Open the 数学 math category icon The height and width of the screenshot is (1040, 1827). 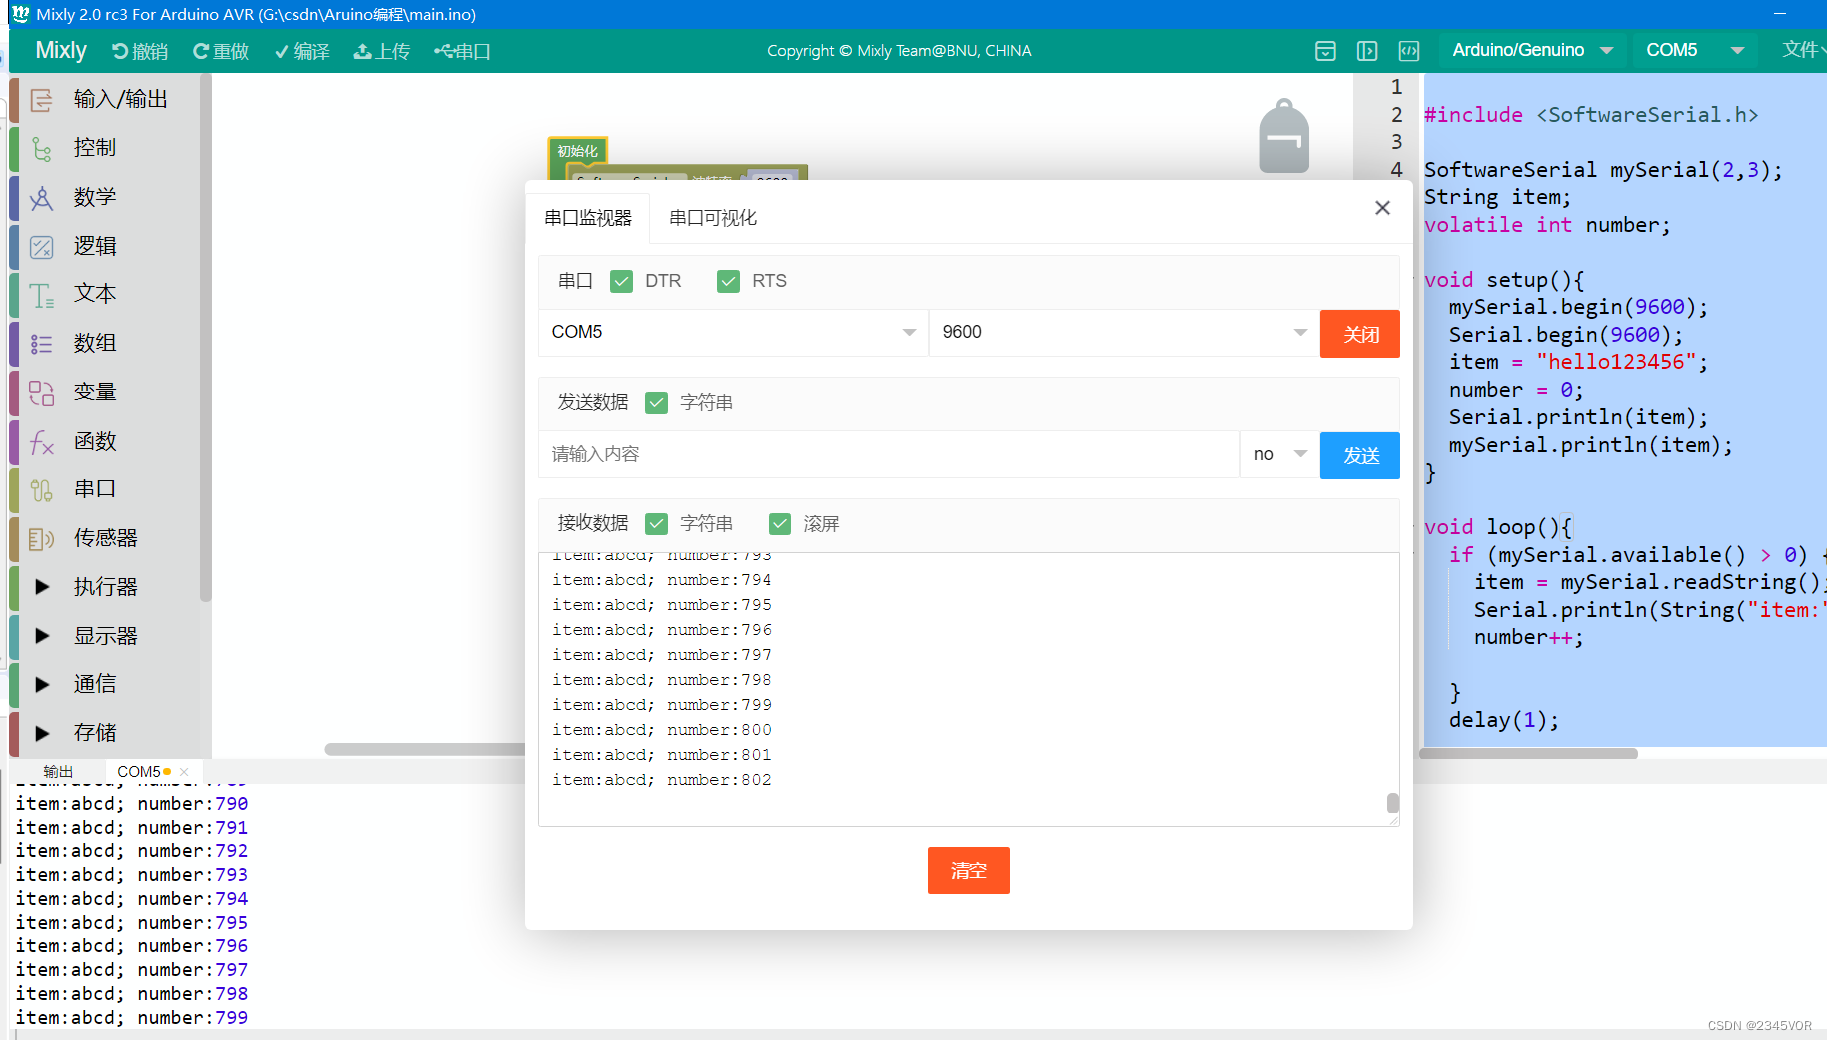pyautogui.click(x=41, y=198)
